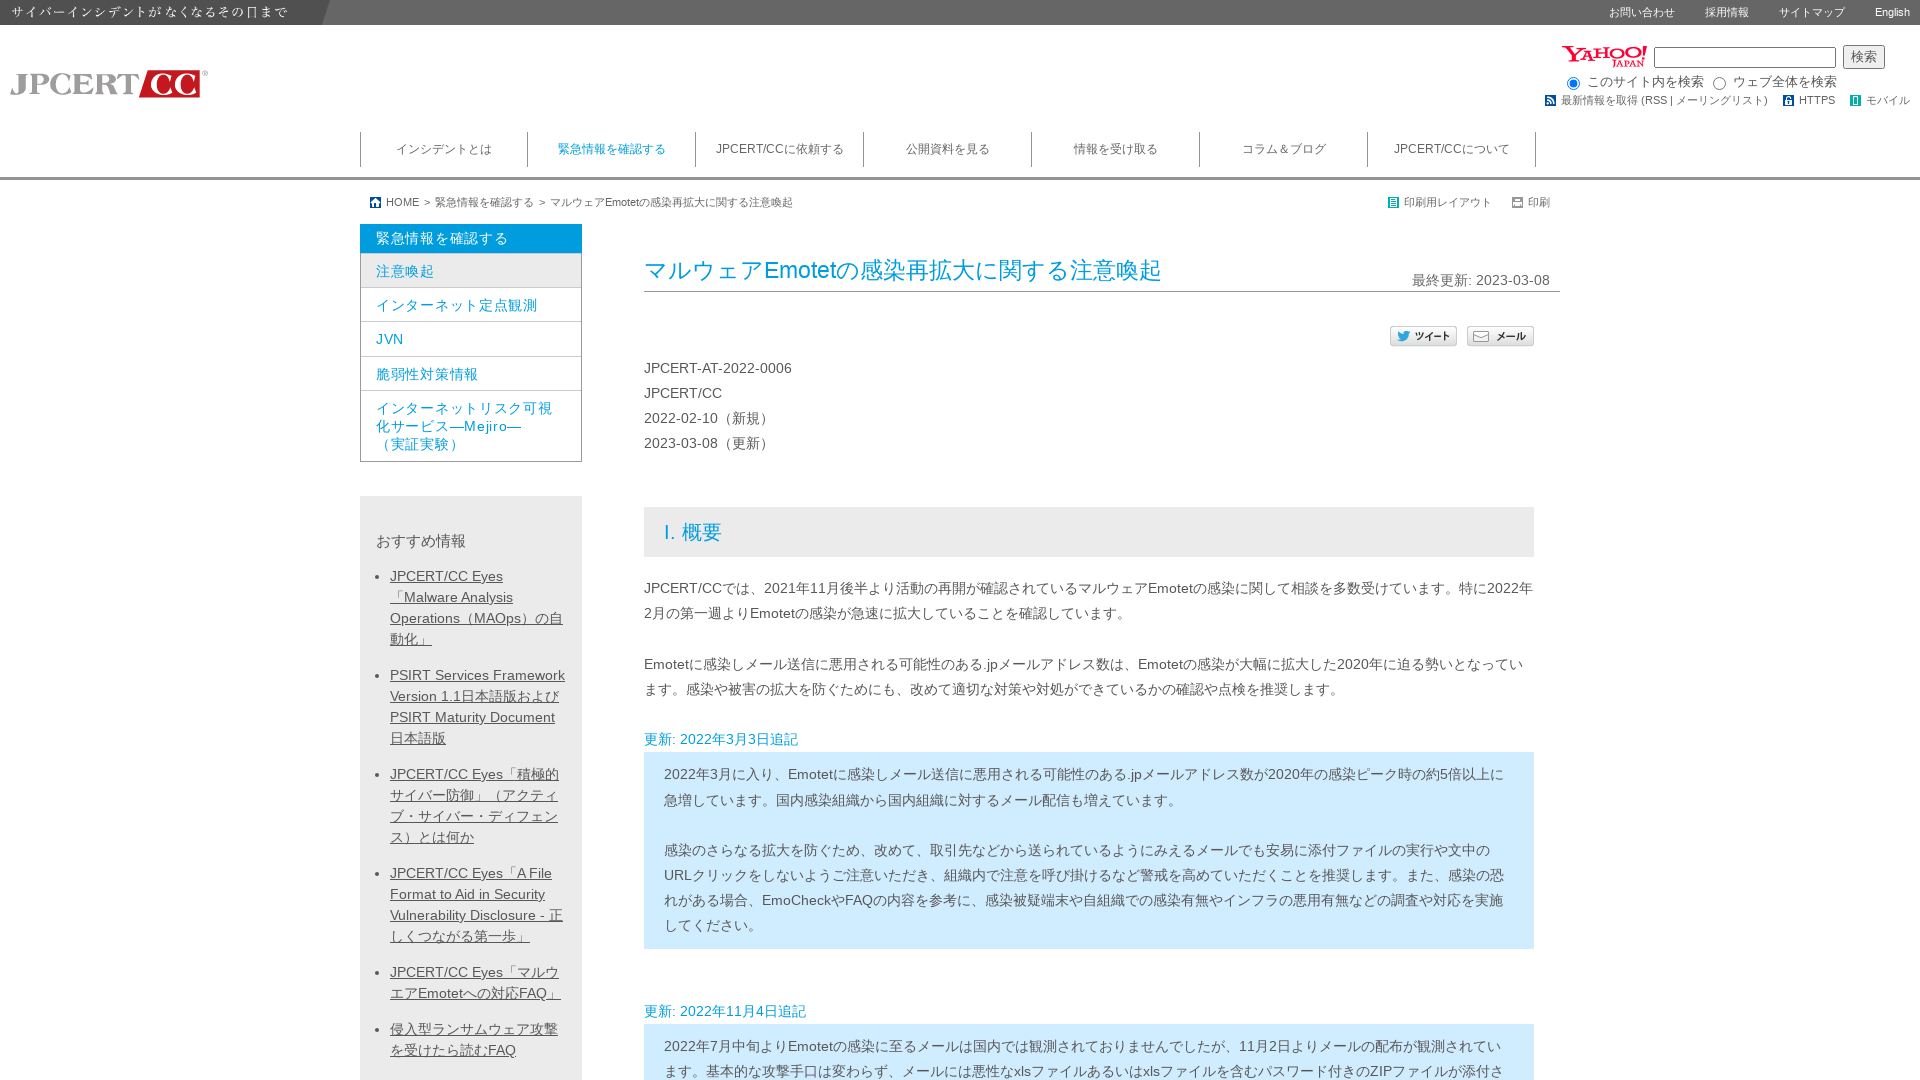Click the HOME breadcrumb house icon
Viewport: 1920px width, 1080px height.
point(375,203)
